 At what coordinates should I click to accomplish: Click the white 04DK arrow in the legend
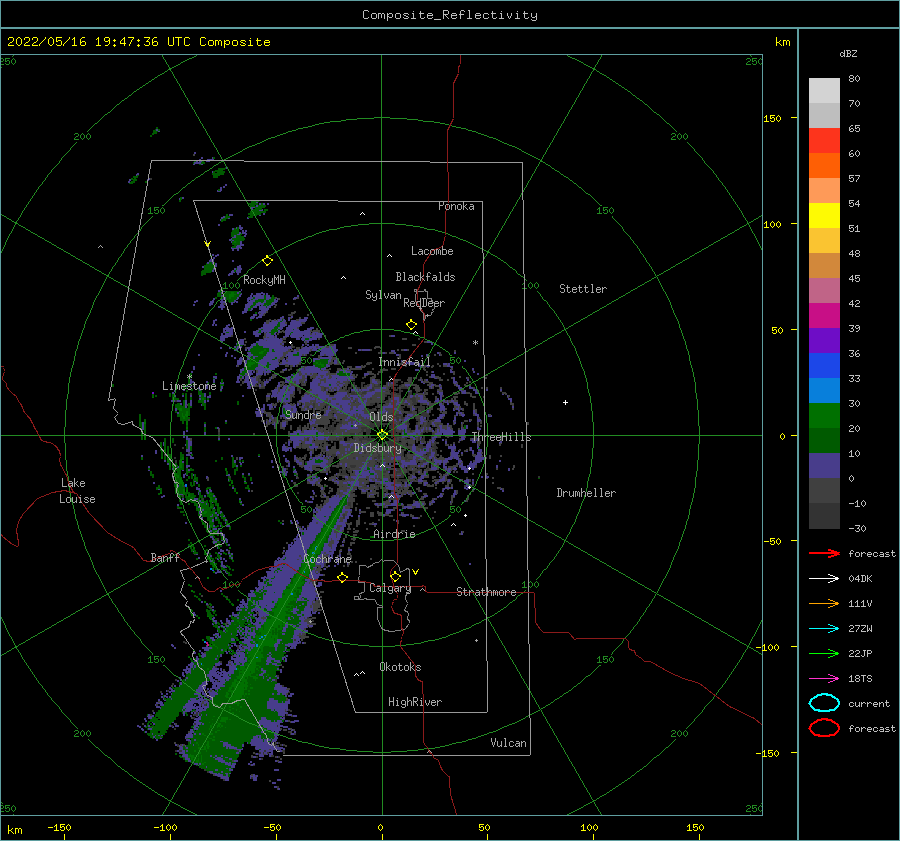(x=824, y=578)
